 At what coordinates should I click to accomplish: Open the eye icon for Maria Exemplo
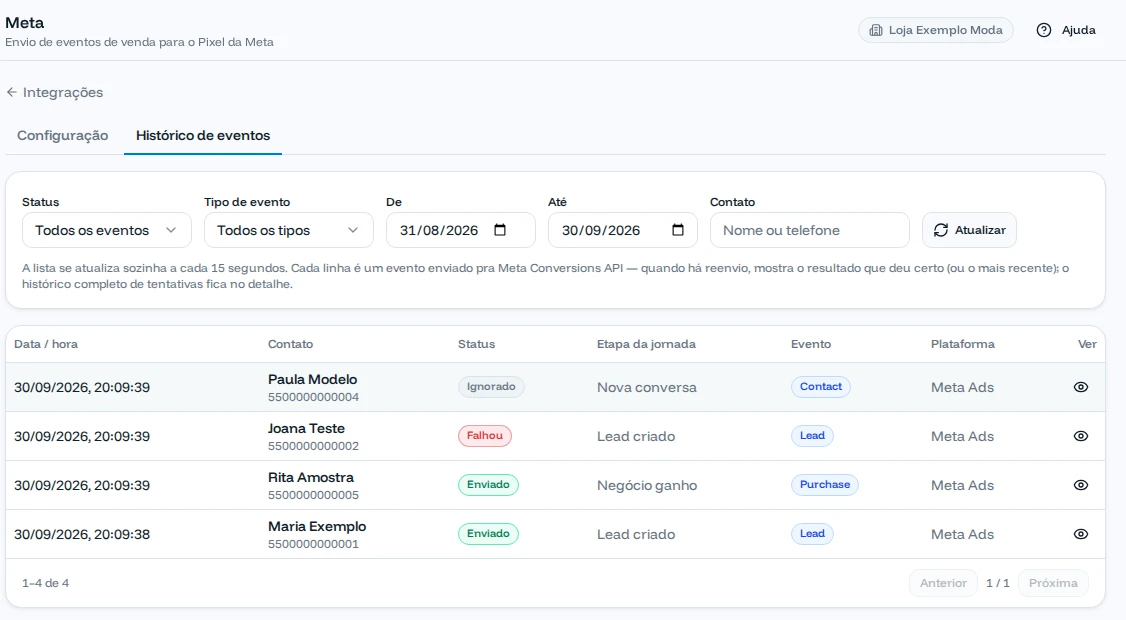pos(1081,534)
